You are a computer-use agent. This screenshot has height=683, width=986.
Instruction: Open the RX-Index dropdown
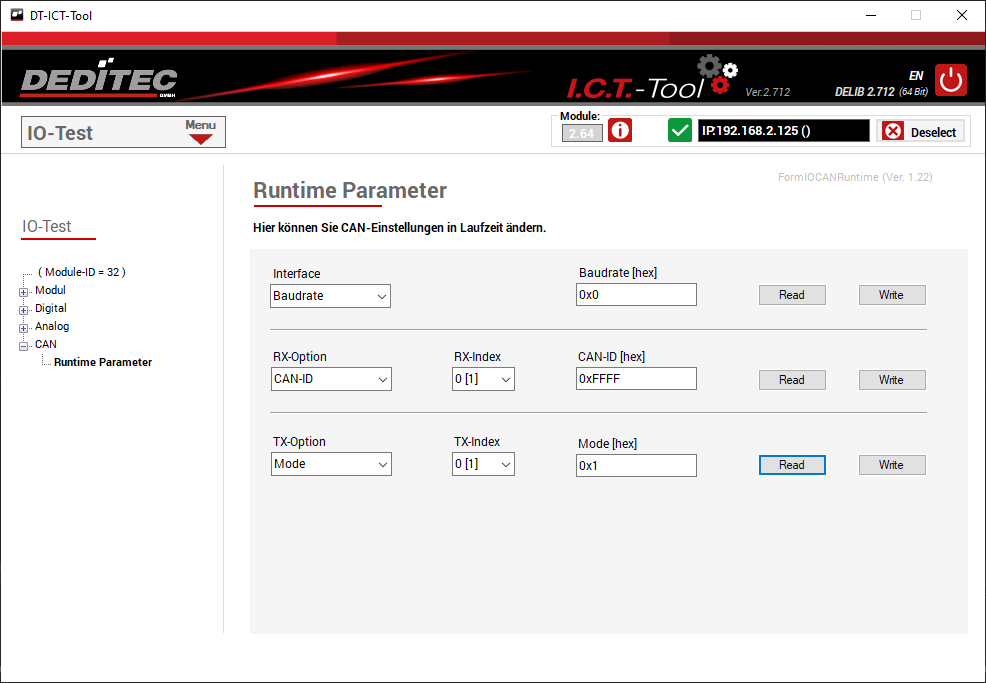pos(483,380)
